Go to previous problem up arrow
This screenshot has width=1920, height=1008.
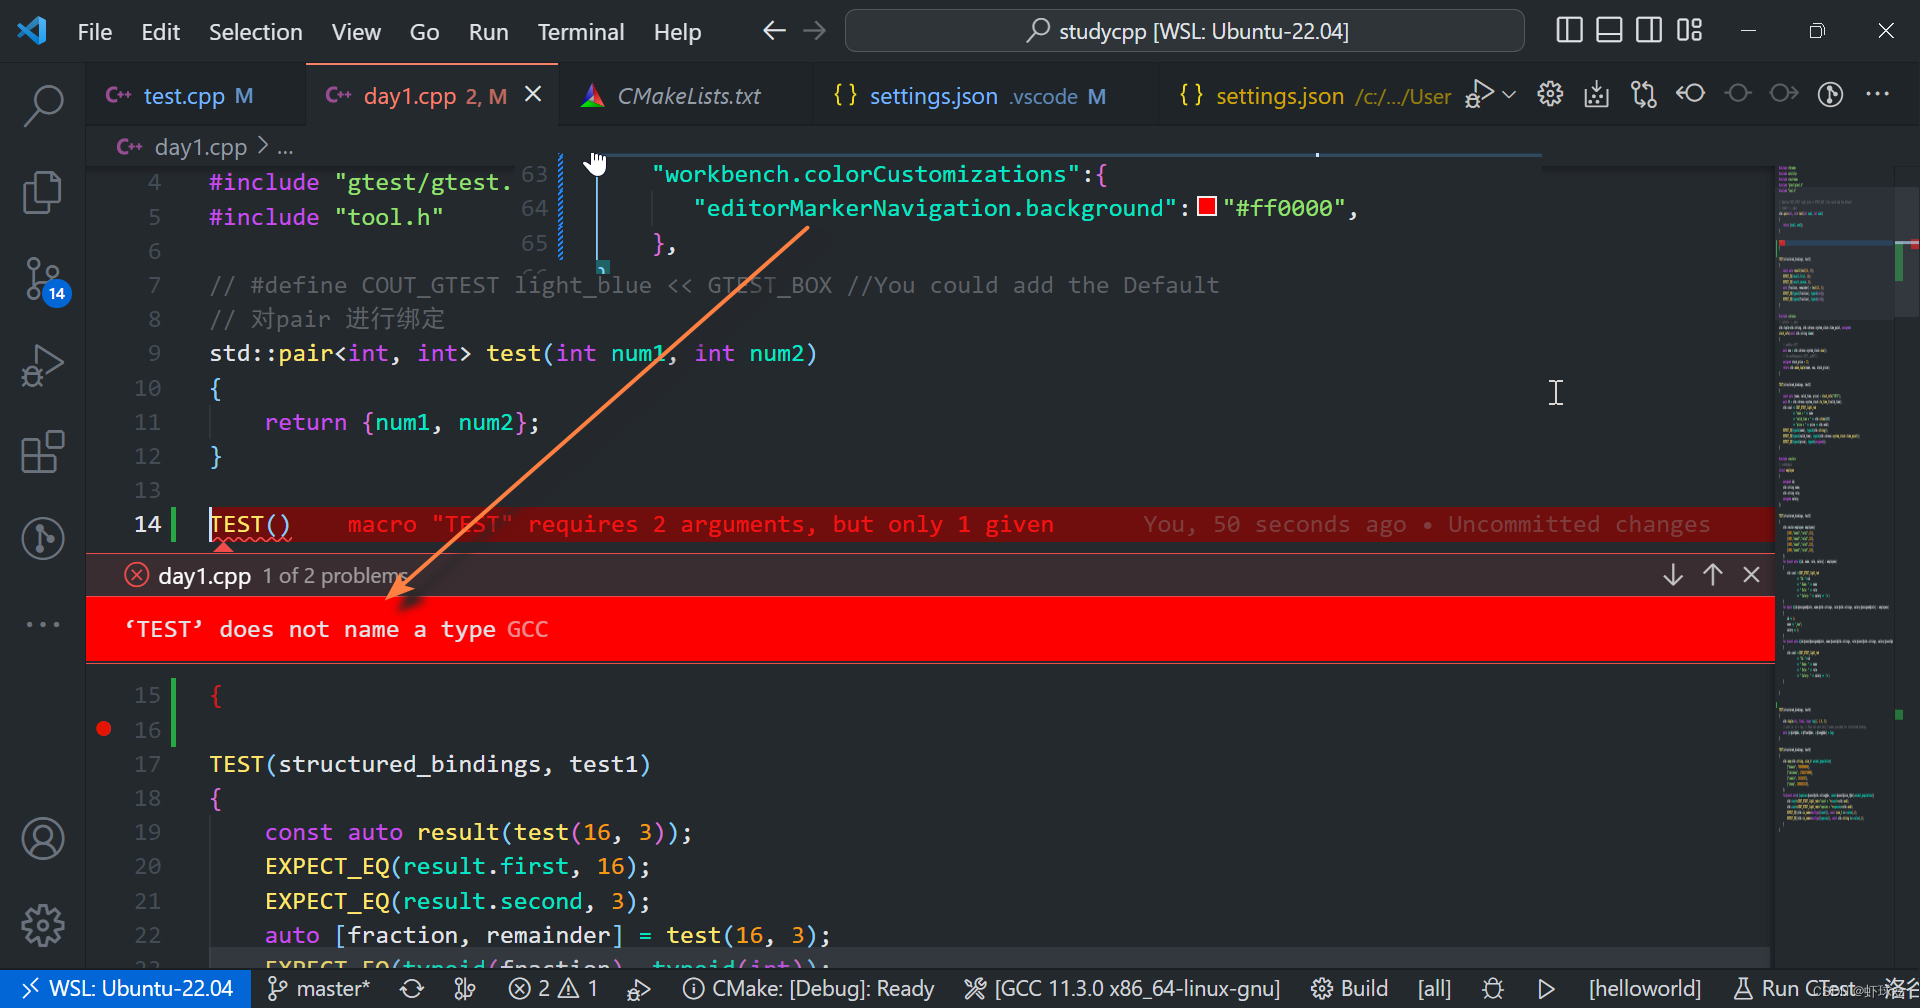click(1713, 575)
